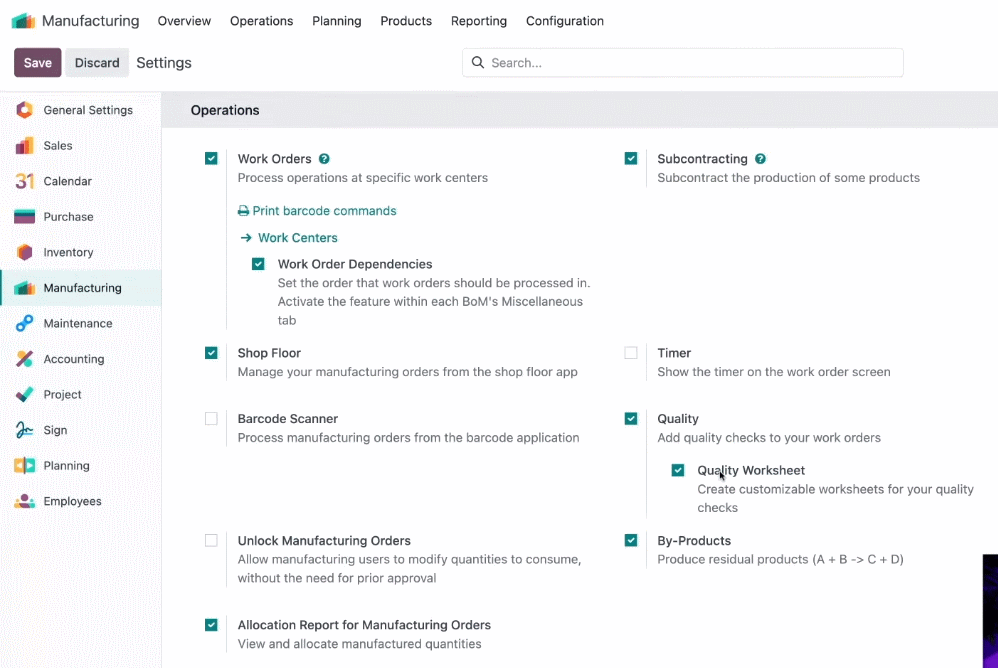
Task: Open the Planning top menu
Action: coord(337,21)
